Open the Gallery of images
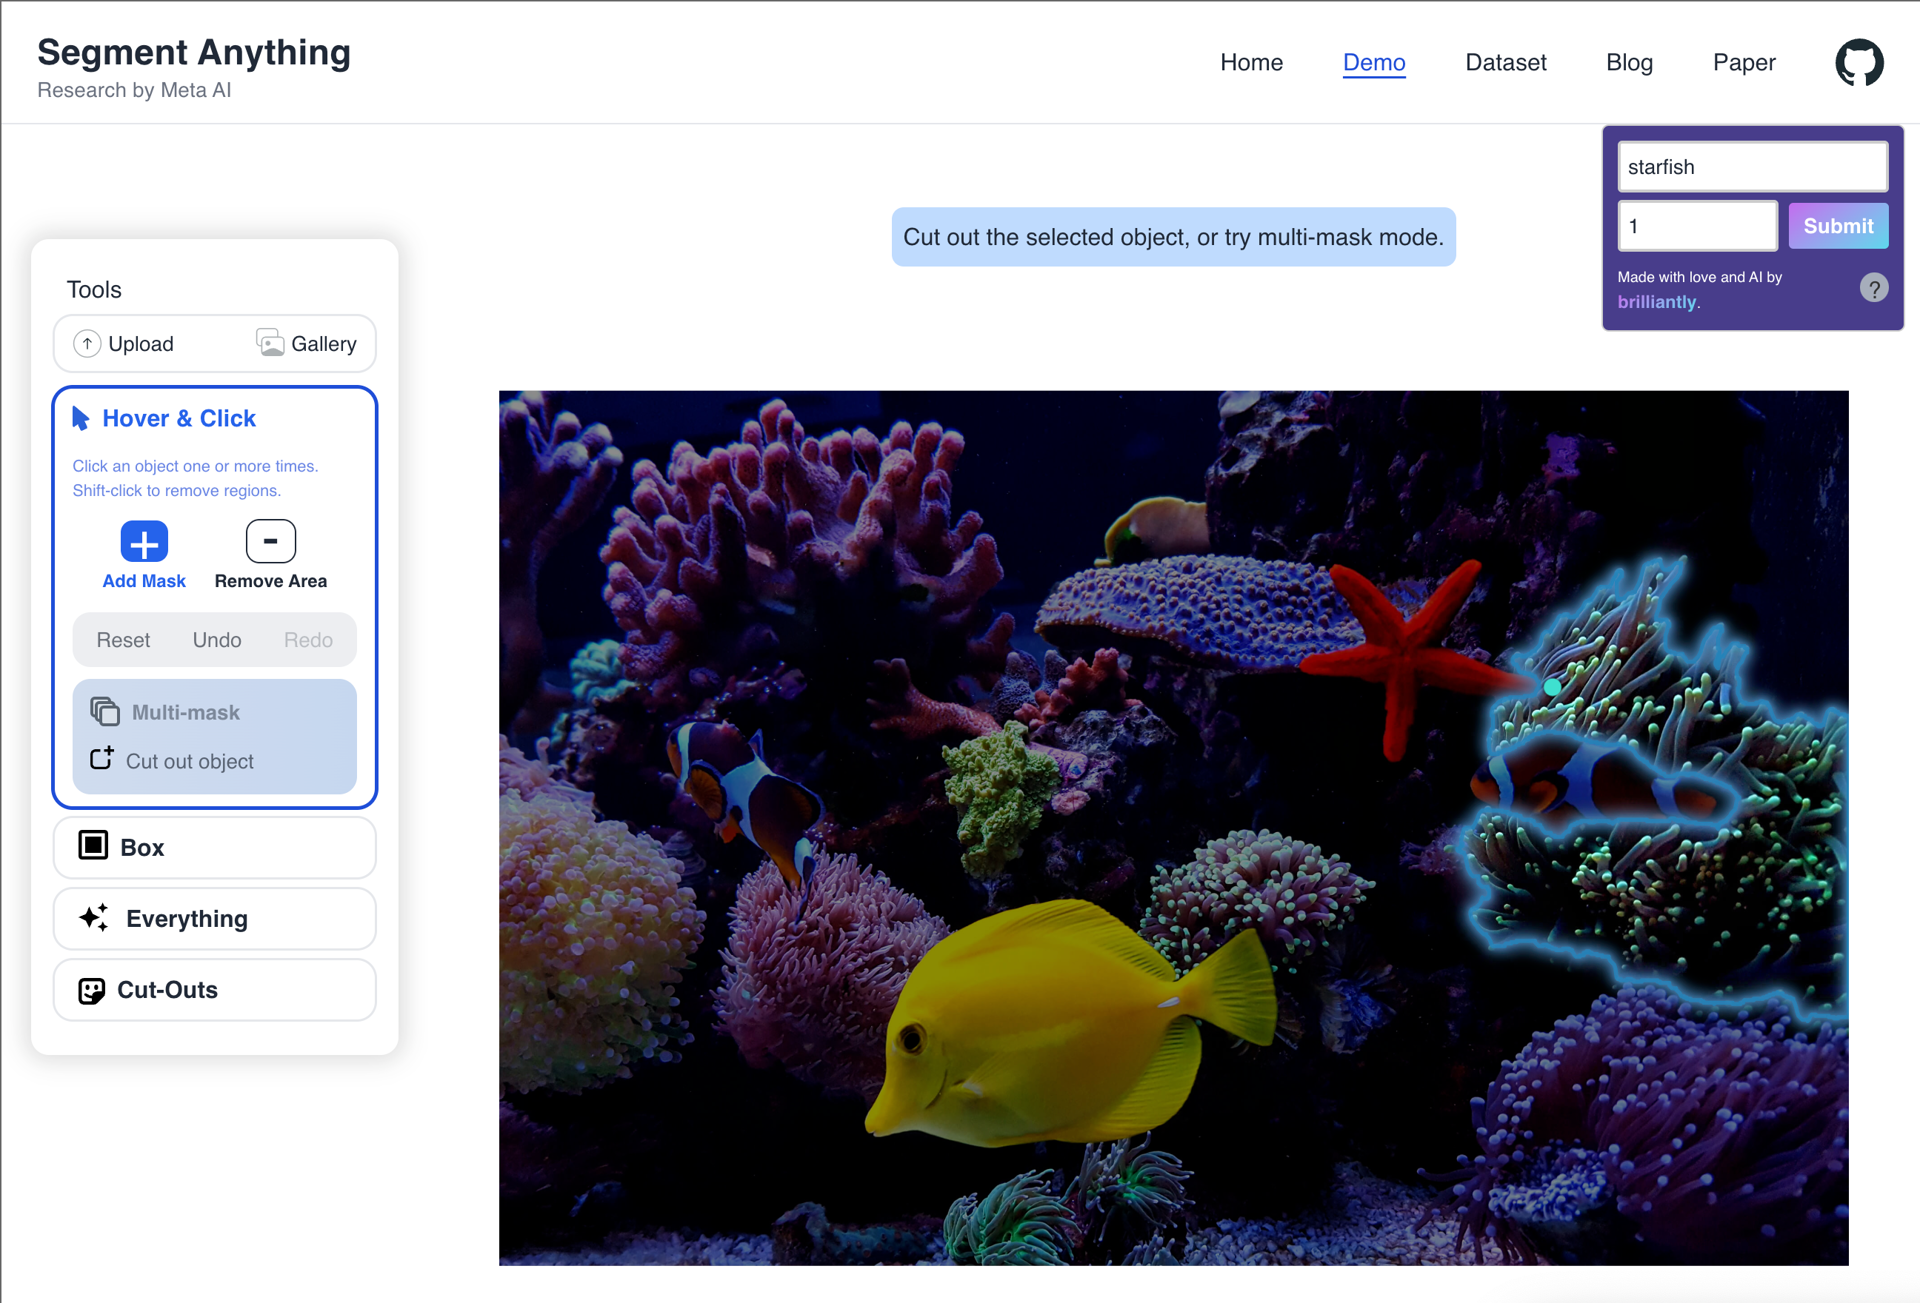 point(306,344)
